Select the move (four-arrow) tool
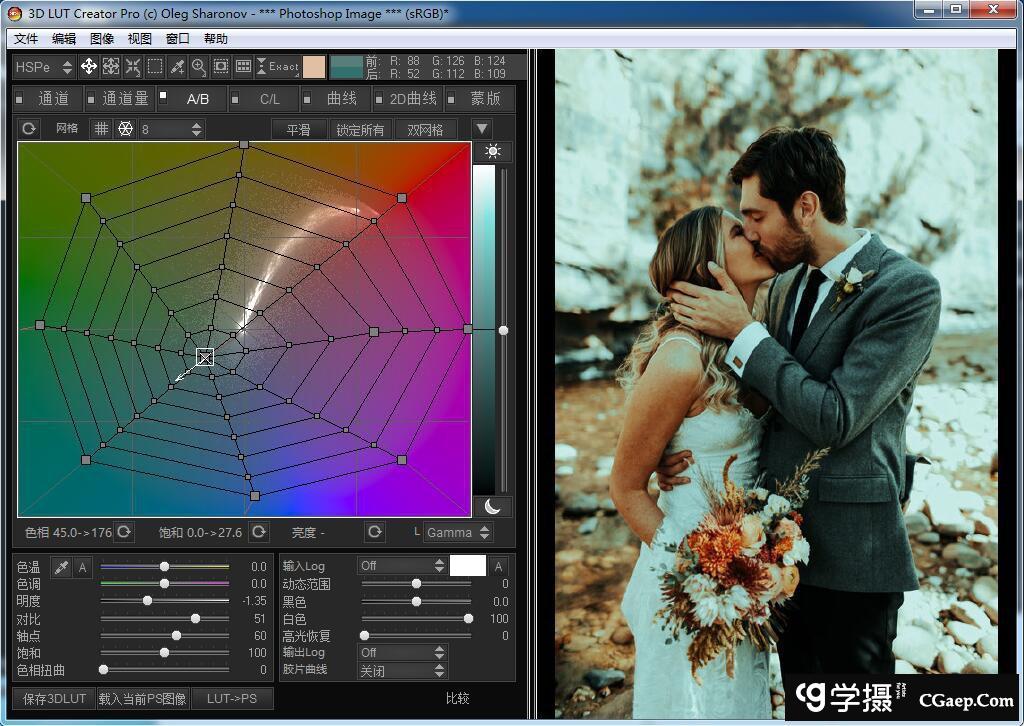This screenshot has height=726, width=1024. pos(89,67)
